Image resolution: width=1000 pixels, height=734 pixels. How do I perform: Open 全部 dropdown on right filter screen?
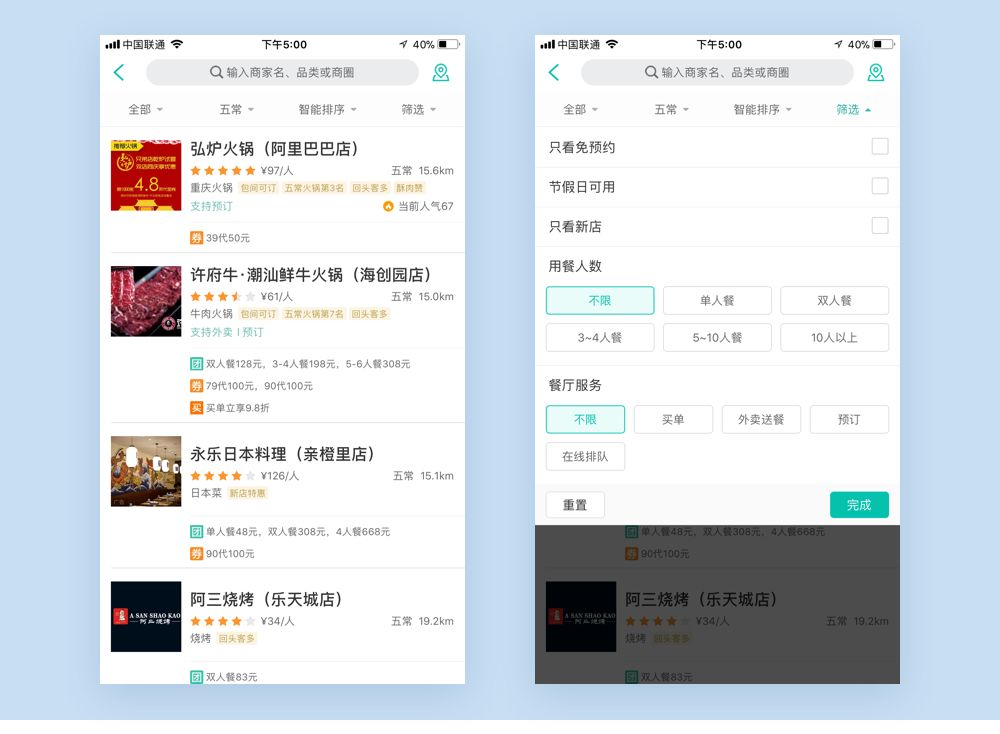pyautogui.click(x=580, y=110)
